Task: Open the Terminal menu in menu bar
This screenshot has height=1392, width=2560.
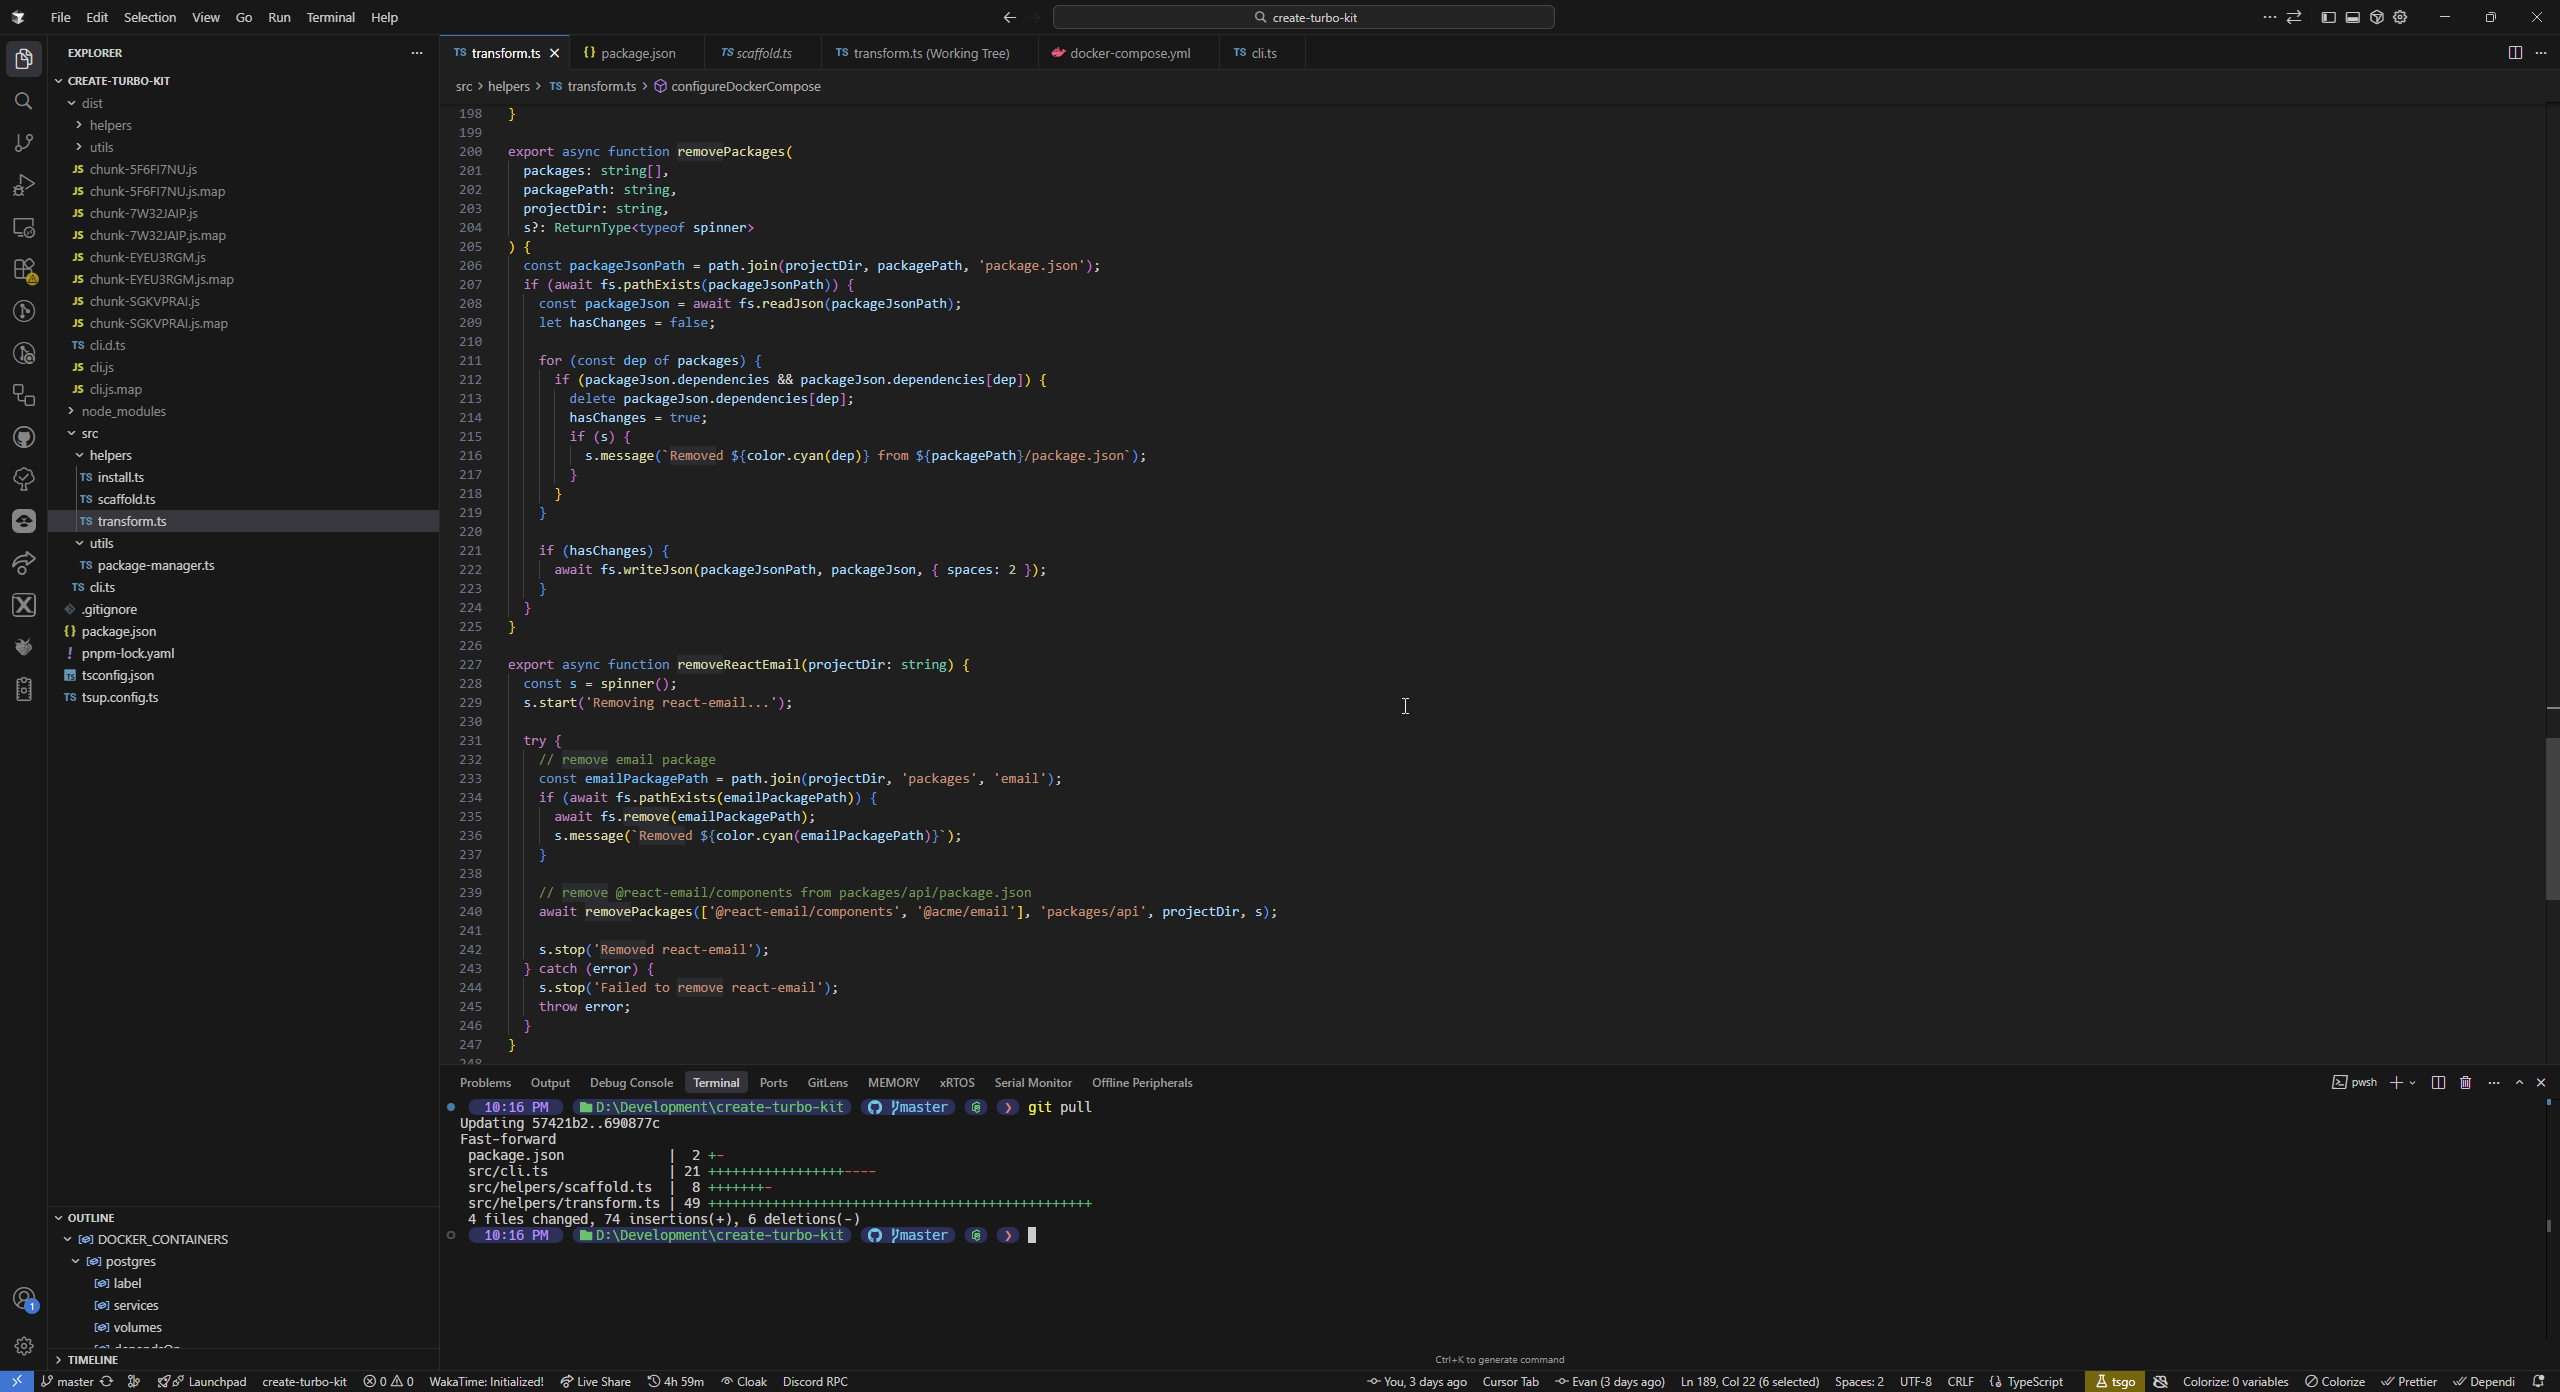Action: click(330, 17)
